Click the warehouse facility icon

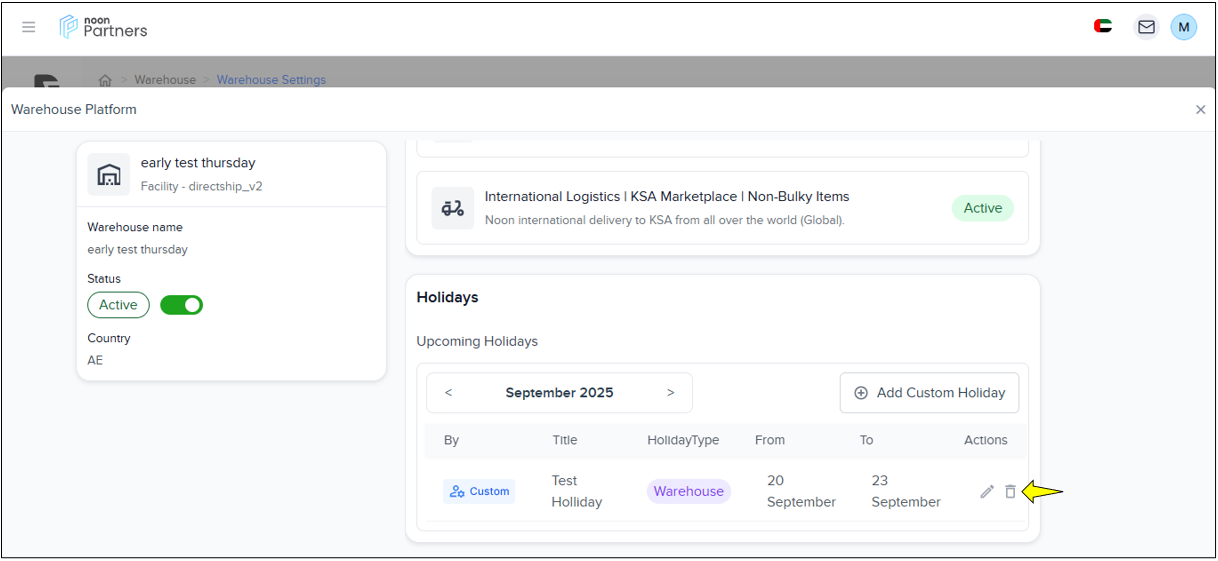[x=108, y=174]
